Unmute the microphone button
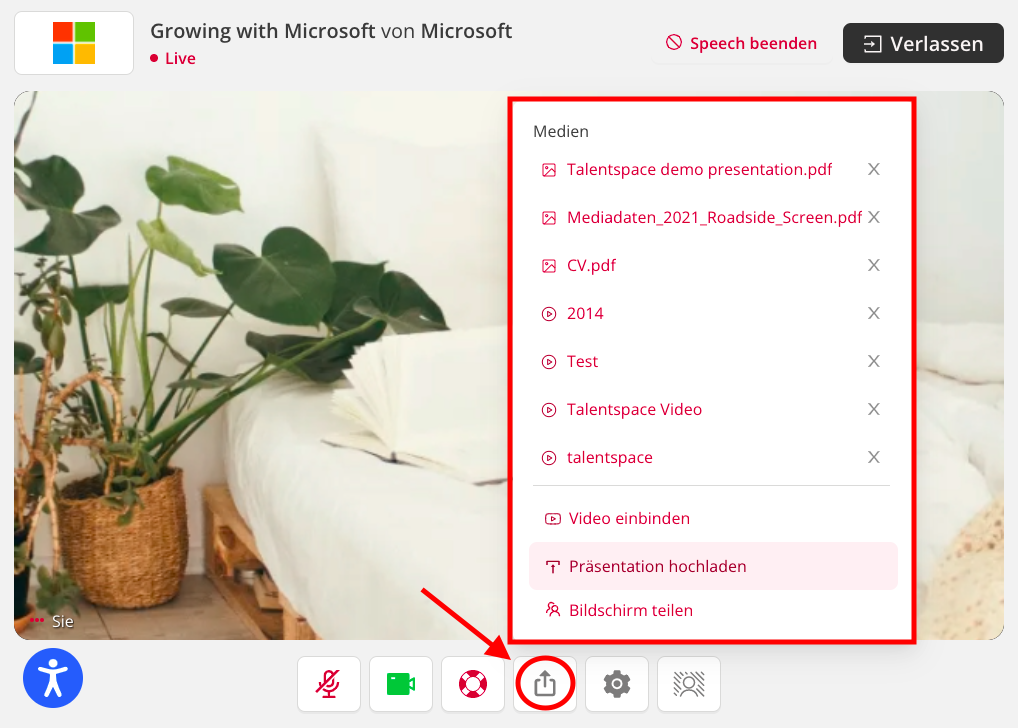The height and width of the screenshot is (728, 1018). (329, 684)
